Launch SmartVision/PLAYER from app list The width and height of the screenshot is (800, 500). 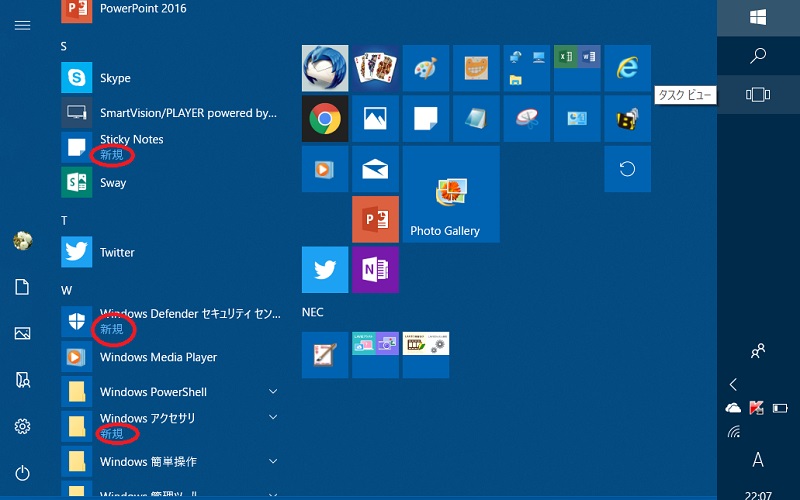tap(171, 113)
